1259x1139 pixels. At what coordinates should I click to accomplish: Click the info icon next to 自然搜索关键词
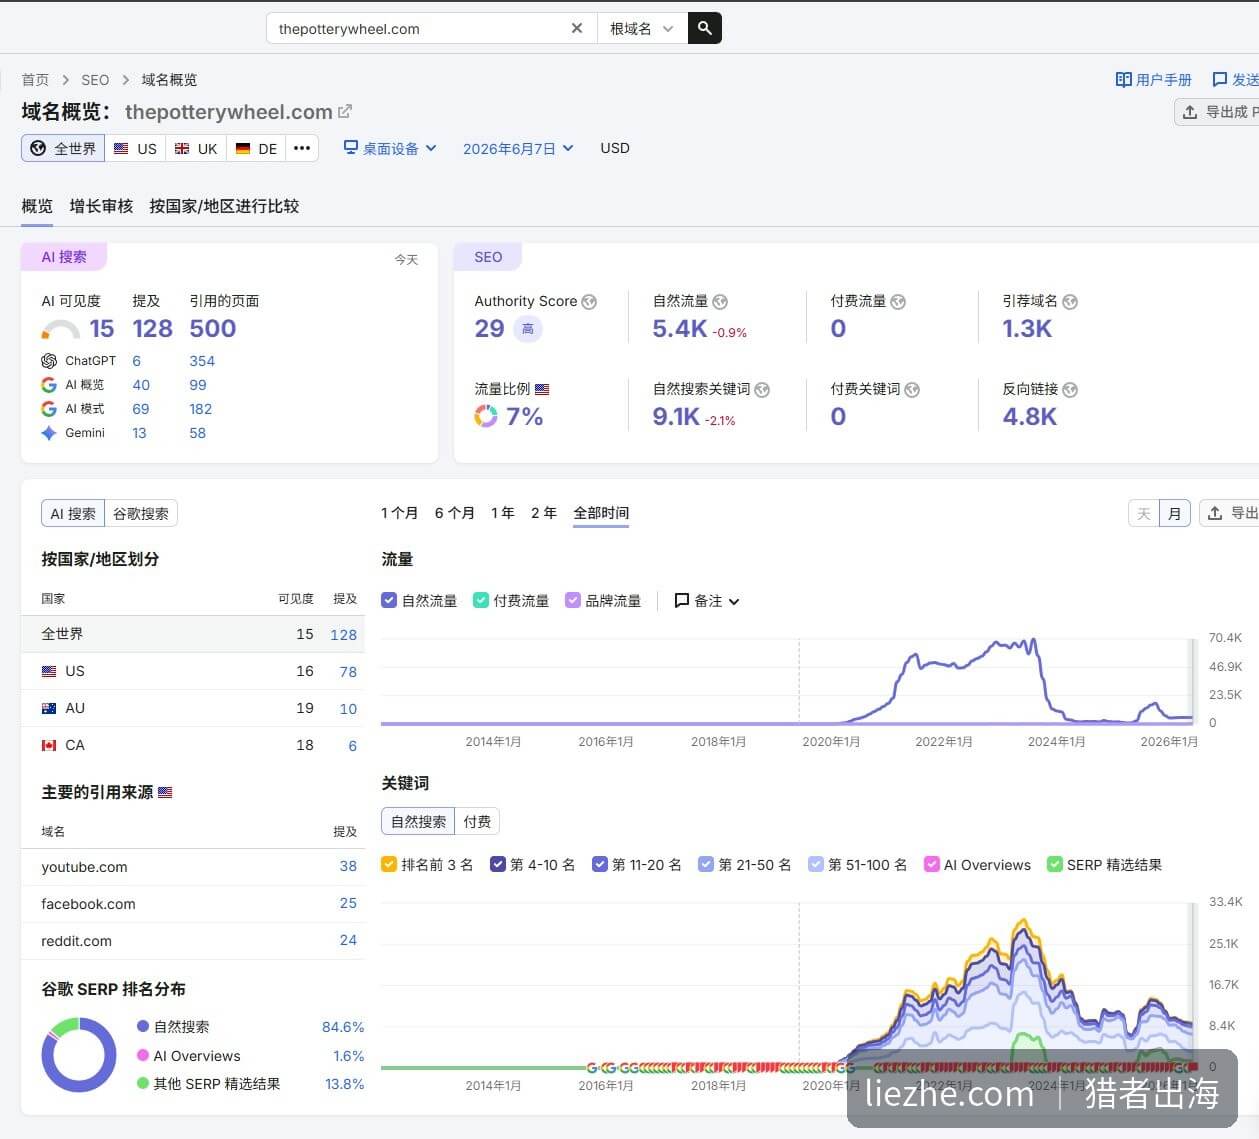[762, 390]
